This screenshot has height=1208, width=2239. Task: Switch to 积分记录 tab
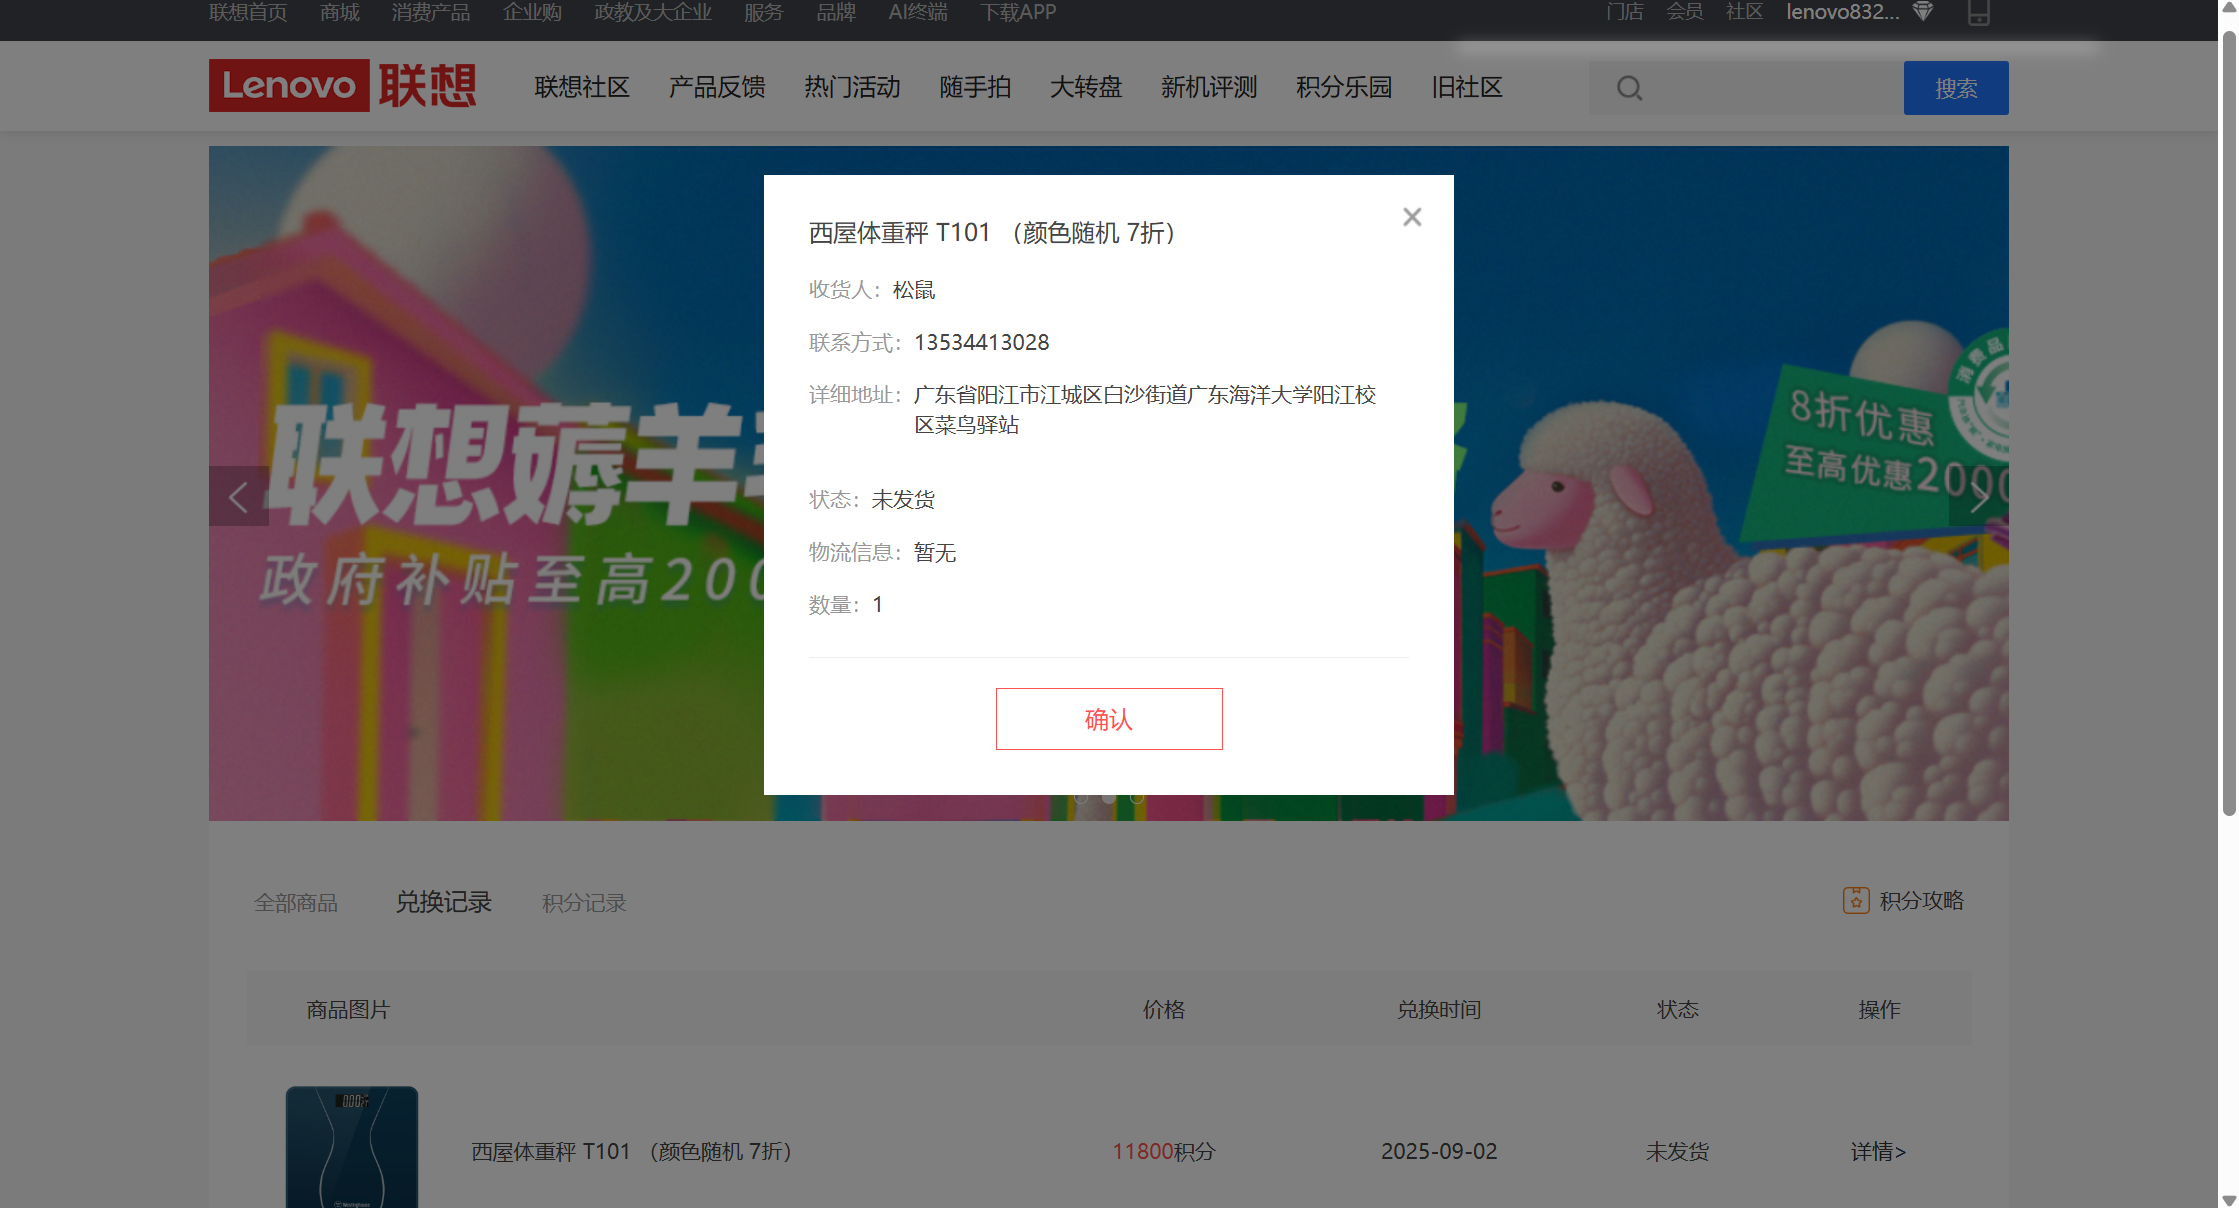[x=584, y=903]
